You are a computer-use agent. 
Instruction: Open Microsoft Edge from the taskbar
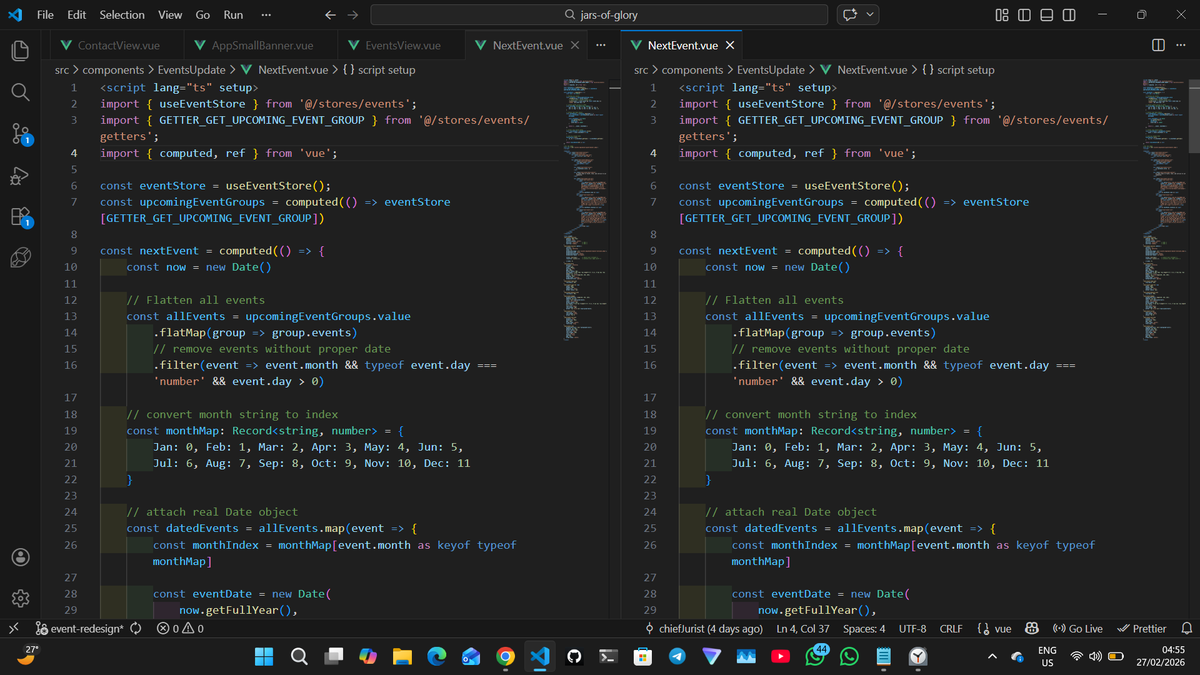(437, 656)
